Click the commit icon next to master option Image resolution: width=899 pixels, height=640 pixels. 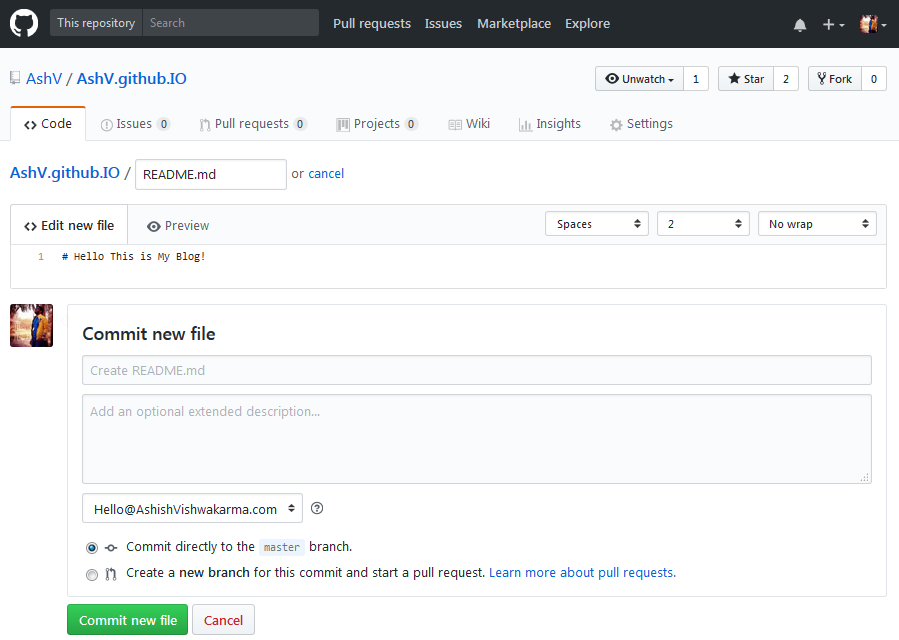(x=111, y=548)
